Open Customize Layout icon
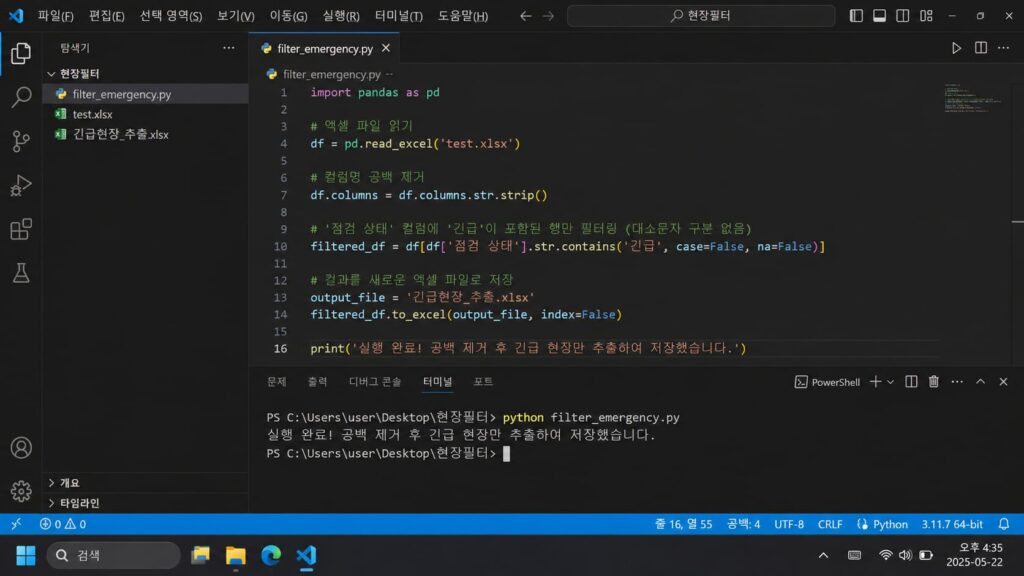This screenshot has height=576, width=1024. tap(926, 16)
